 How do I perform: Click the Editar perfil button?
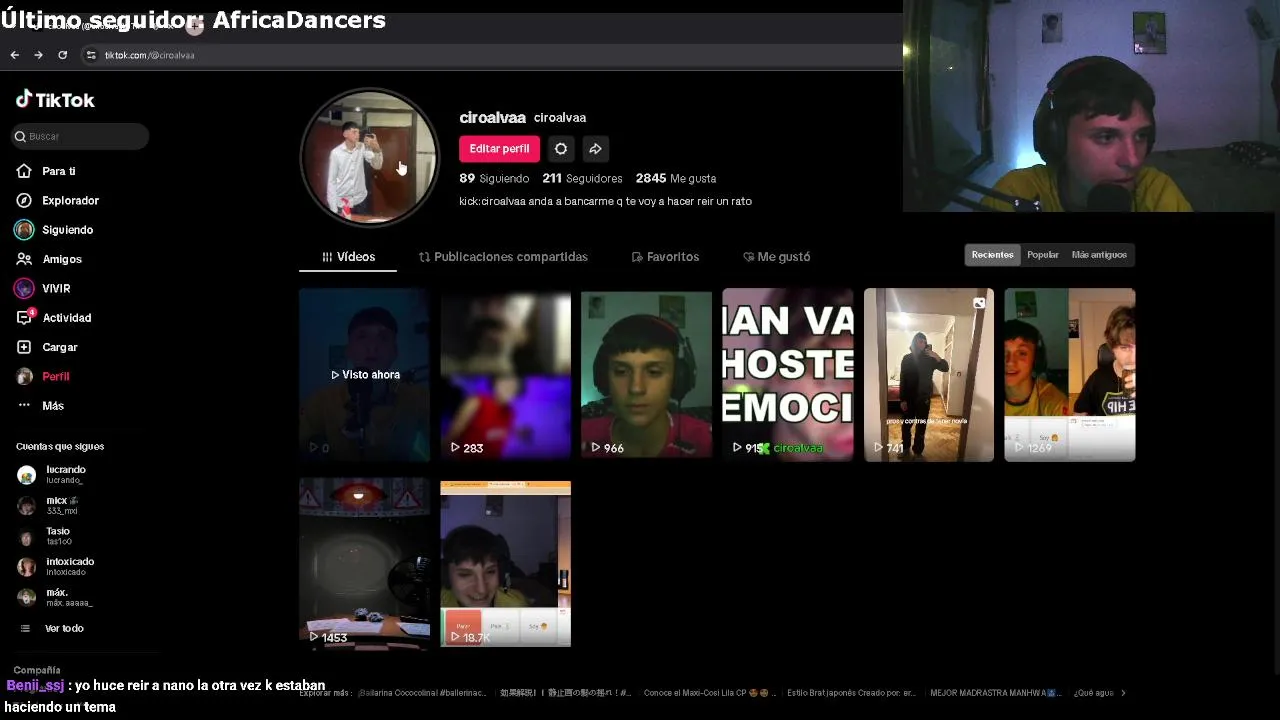pos(499,149)
